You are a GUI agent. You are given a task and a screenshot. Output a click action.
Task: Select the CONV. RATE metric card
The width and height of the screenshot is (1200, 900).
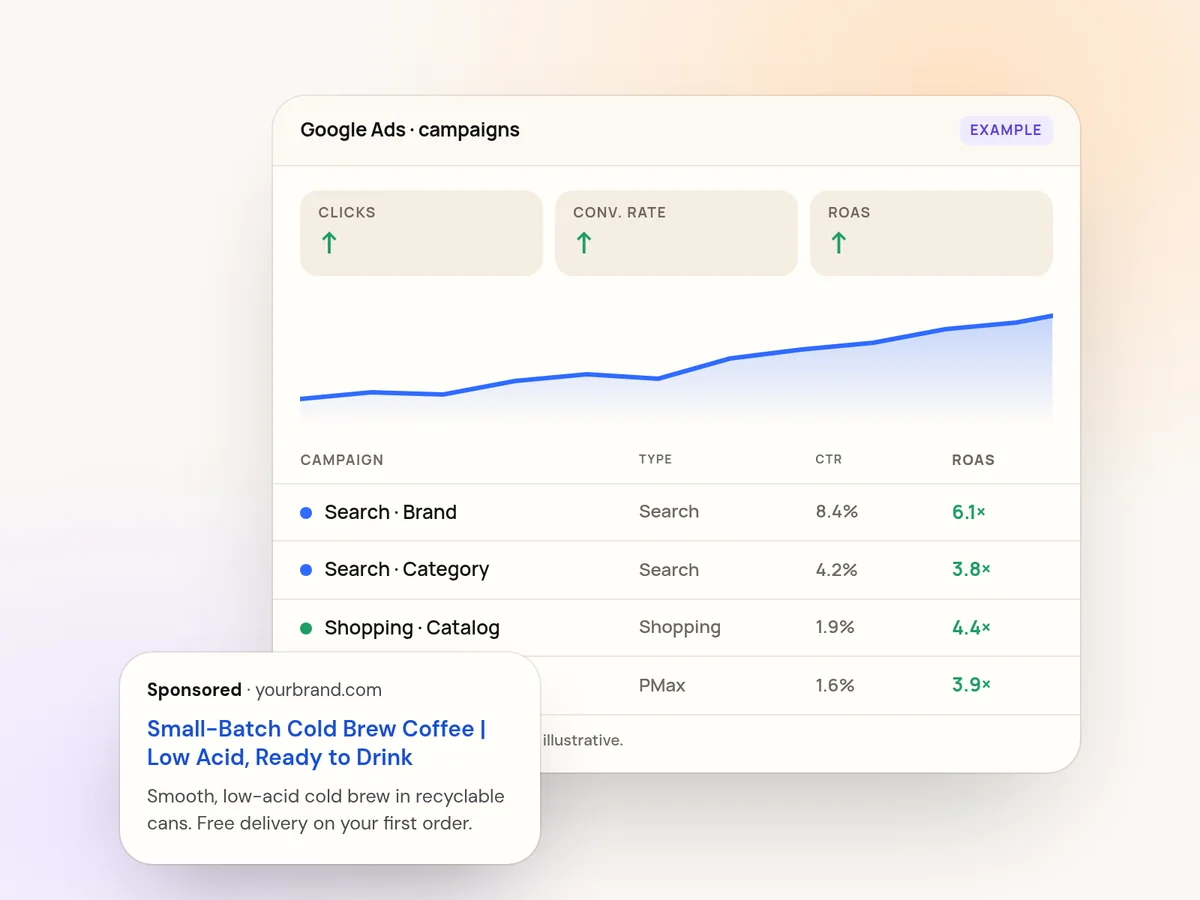click(676, 233)
